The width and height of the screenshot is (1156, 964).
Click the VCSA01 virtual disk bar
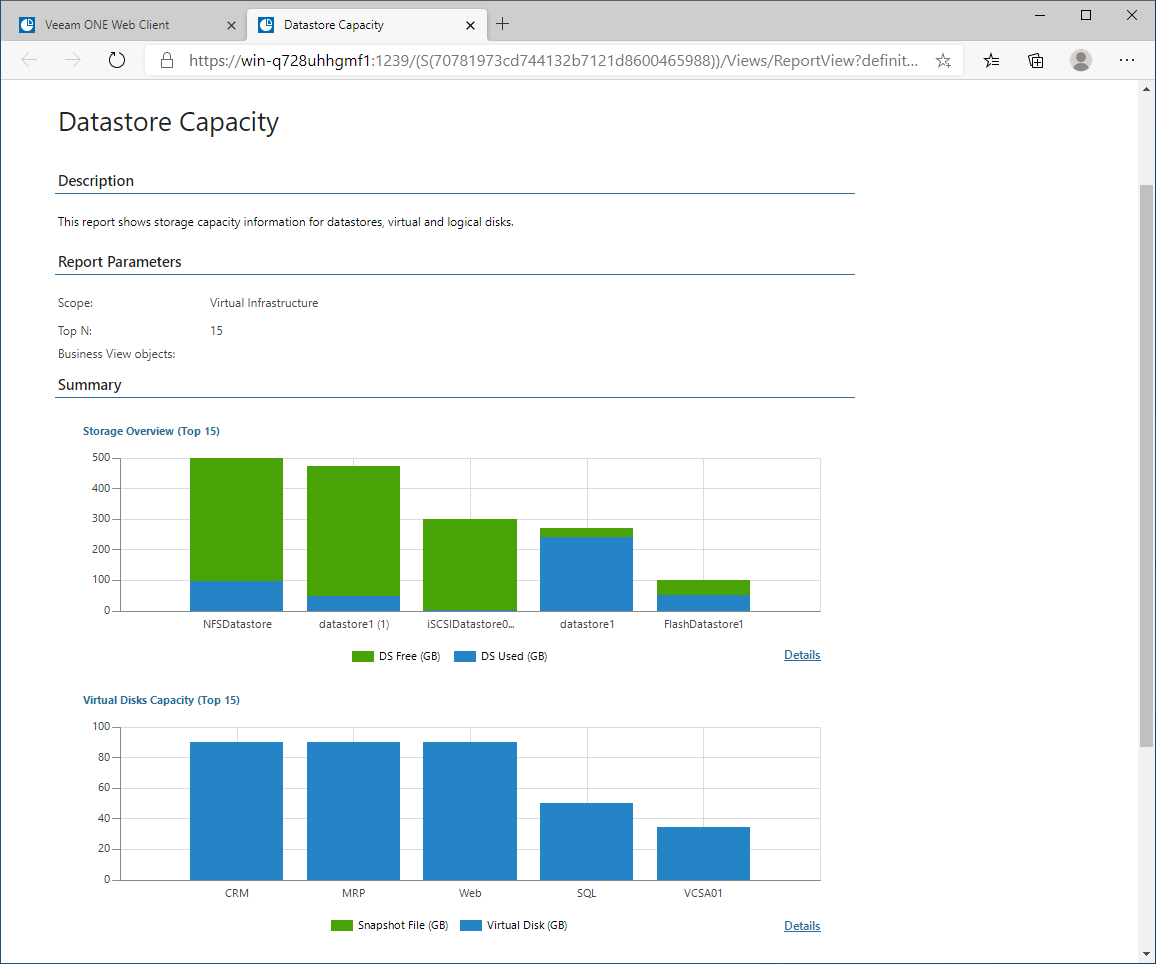(x=703, y=853)
